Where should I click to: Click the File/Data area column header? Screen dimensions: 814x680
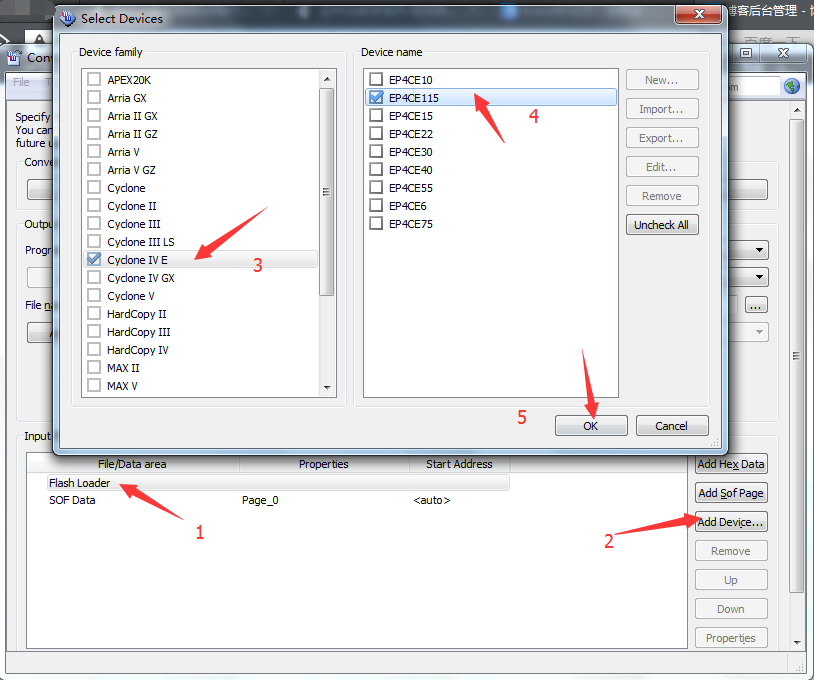(x=132, y=464)
